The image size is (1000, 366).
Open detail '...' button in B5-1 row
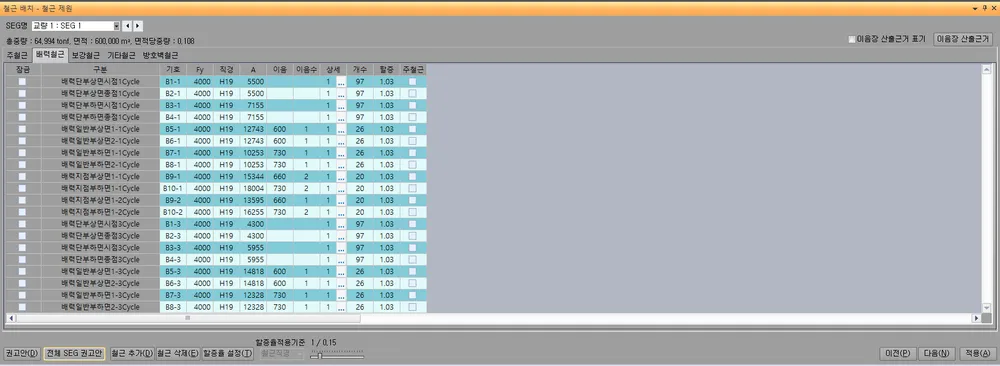[341, 129]
